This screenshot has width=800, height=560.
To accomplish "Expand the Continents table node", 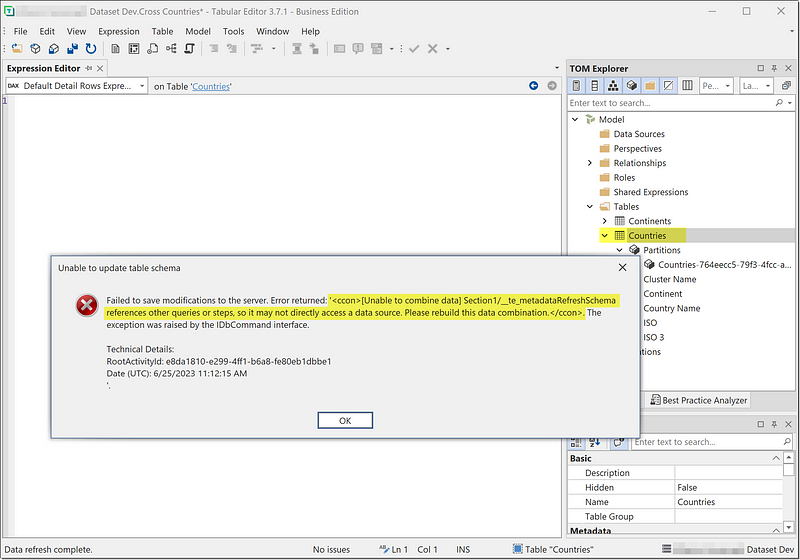I will pos(605,221).
